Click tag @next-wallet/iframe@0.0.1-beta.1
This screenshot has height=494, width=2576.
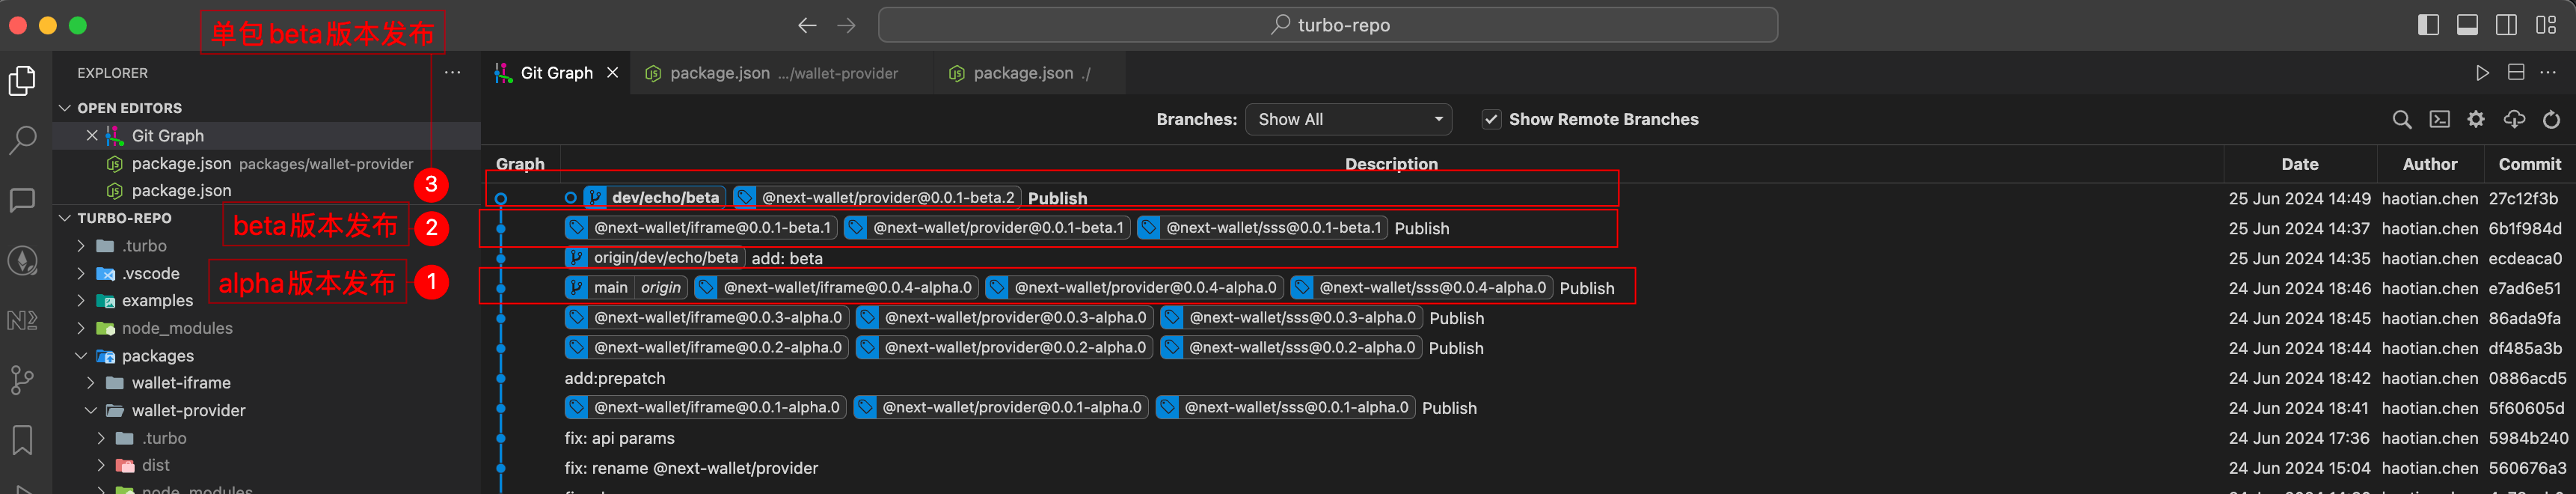(x=701, y=228)
